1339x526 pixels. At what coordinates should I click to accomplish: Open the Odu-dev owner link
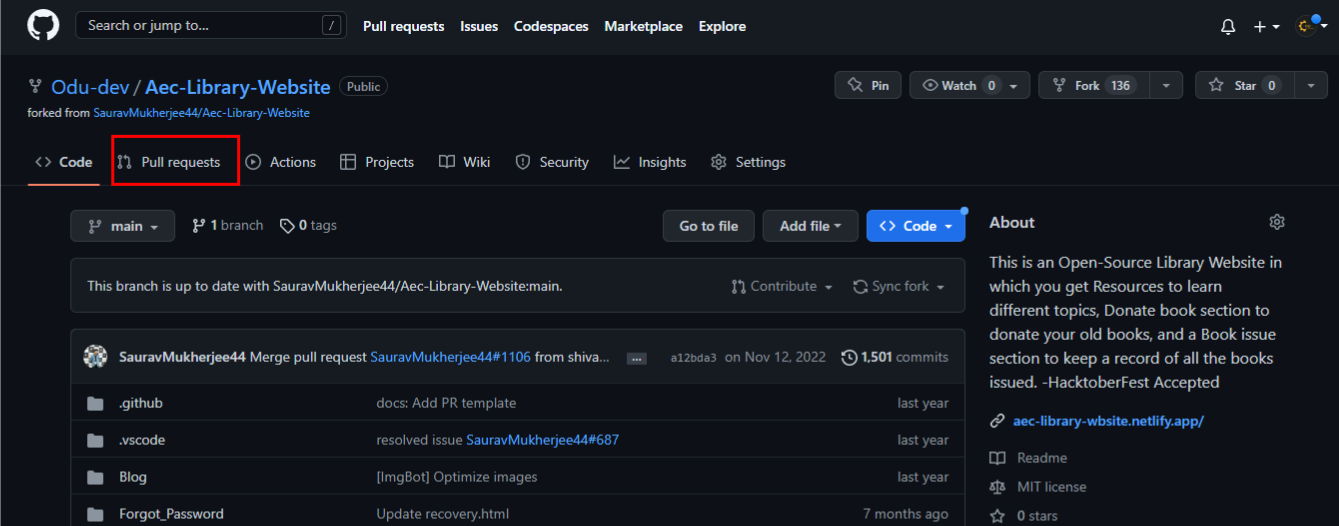[89, 87]
